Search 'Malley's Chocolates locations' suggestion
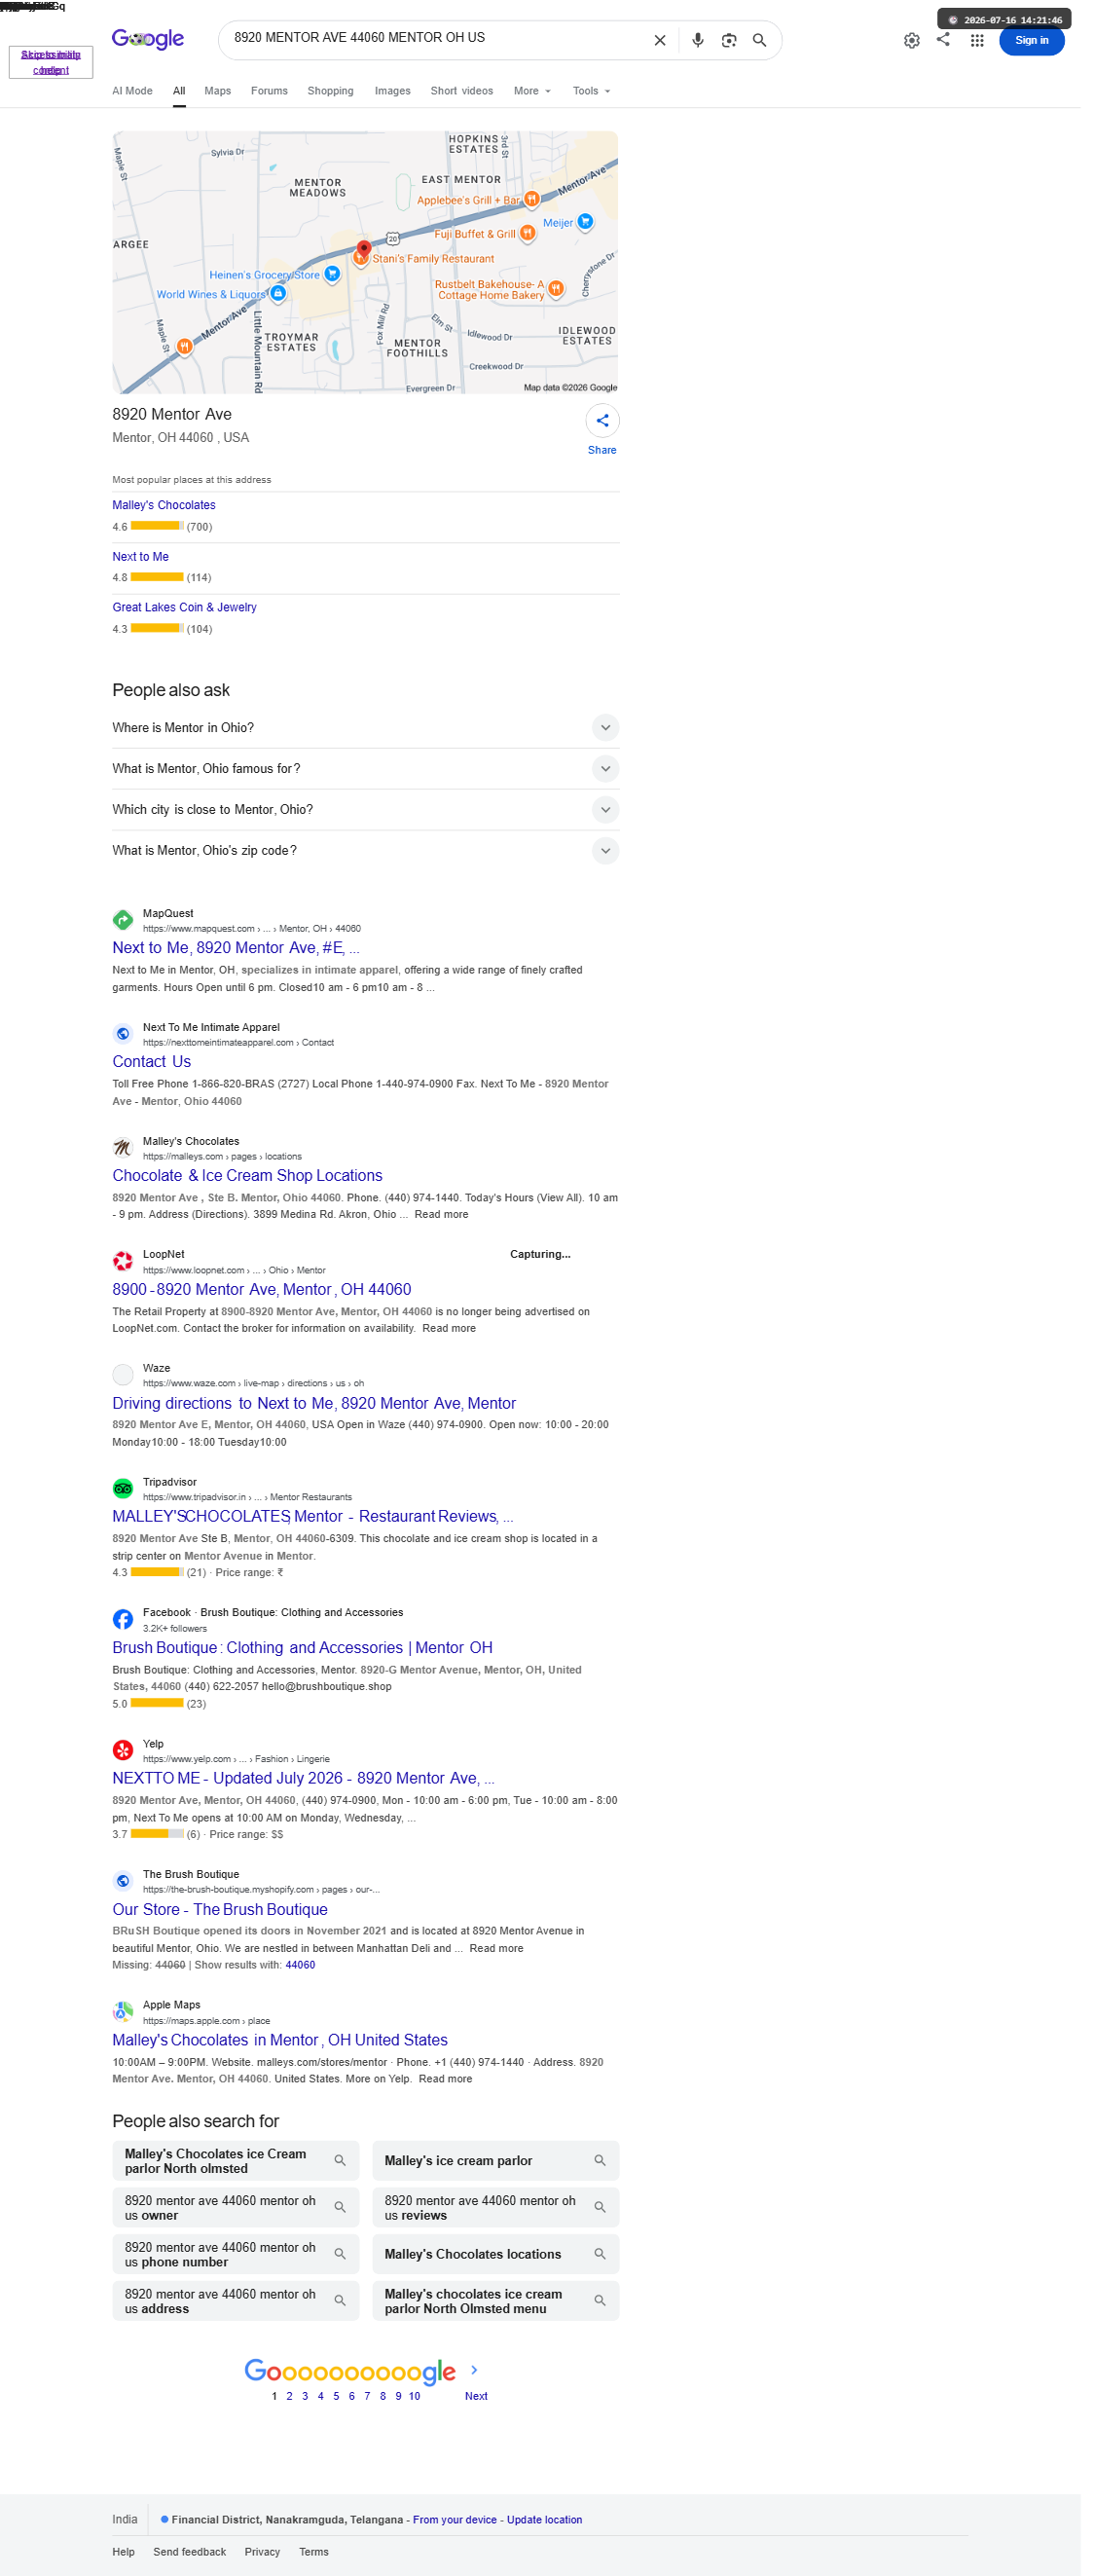Viewport: 1094px width, 2576px height. coord(495,2254)
